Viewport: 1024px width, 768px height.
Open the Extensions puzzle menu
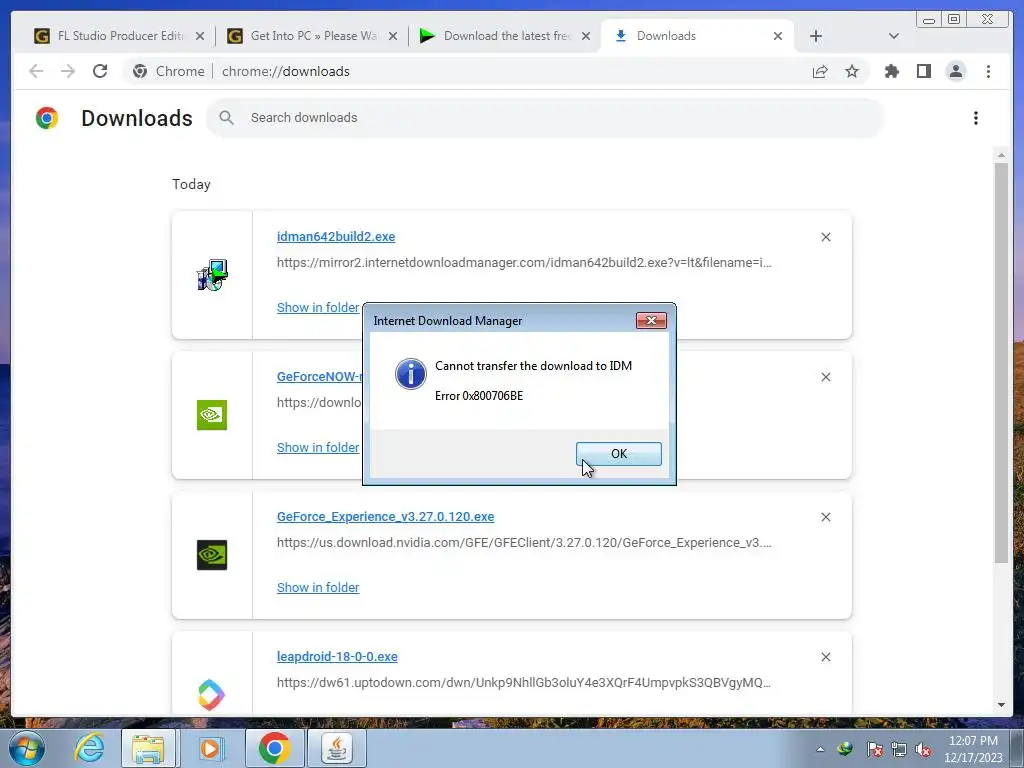[891, 71]
